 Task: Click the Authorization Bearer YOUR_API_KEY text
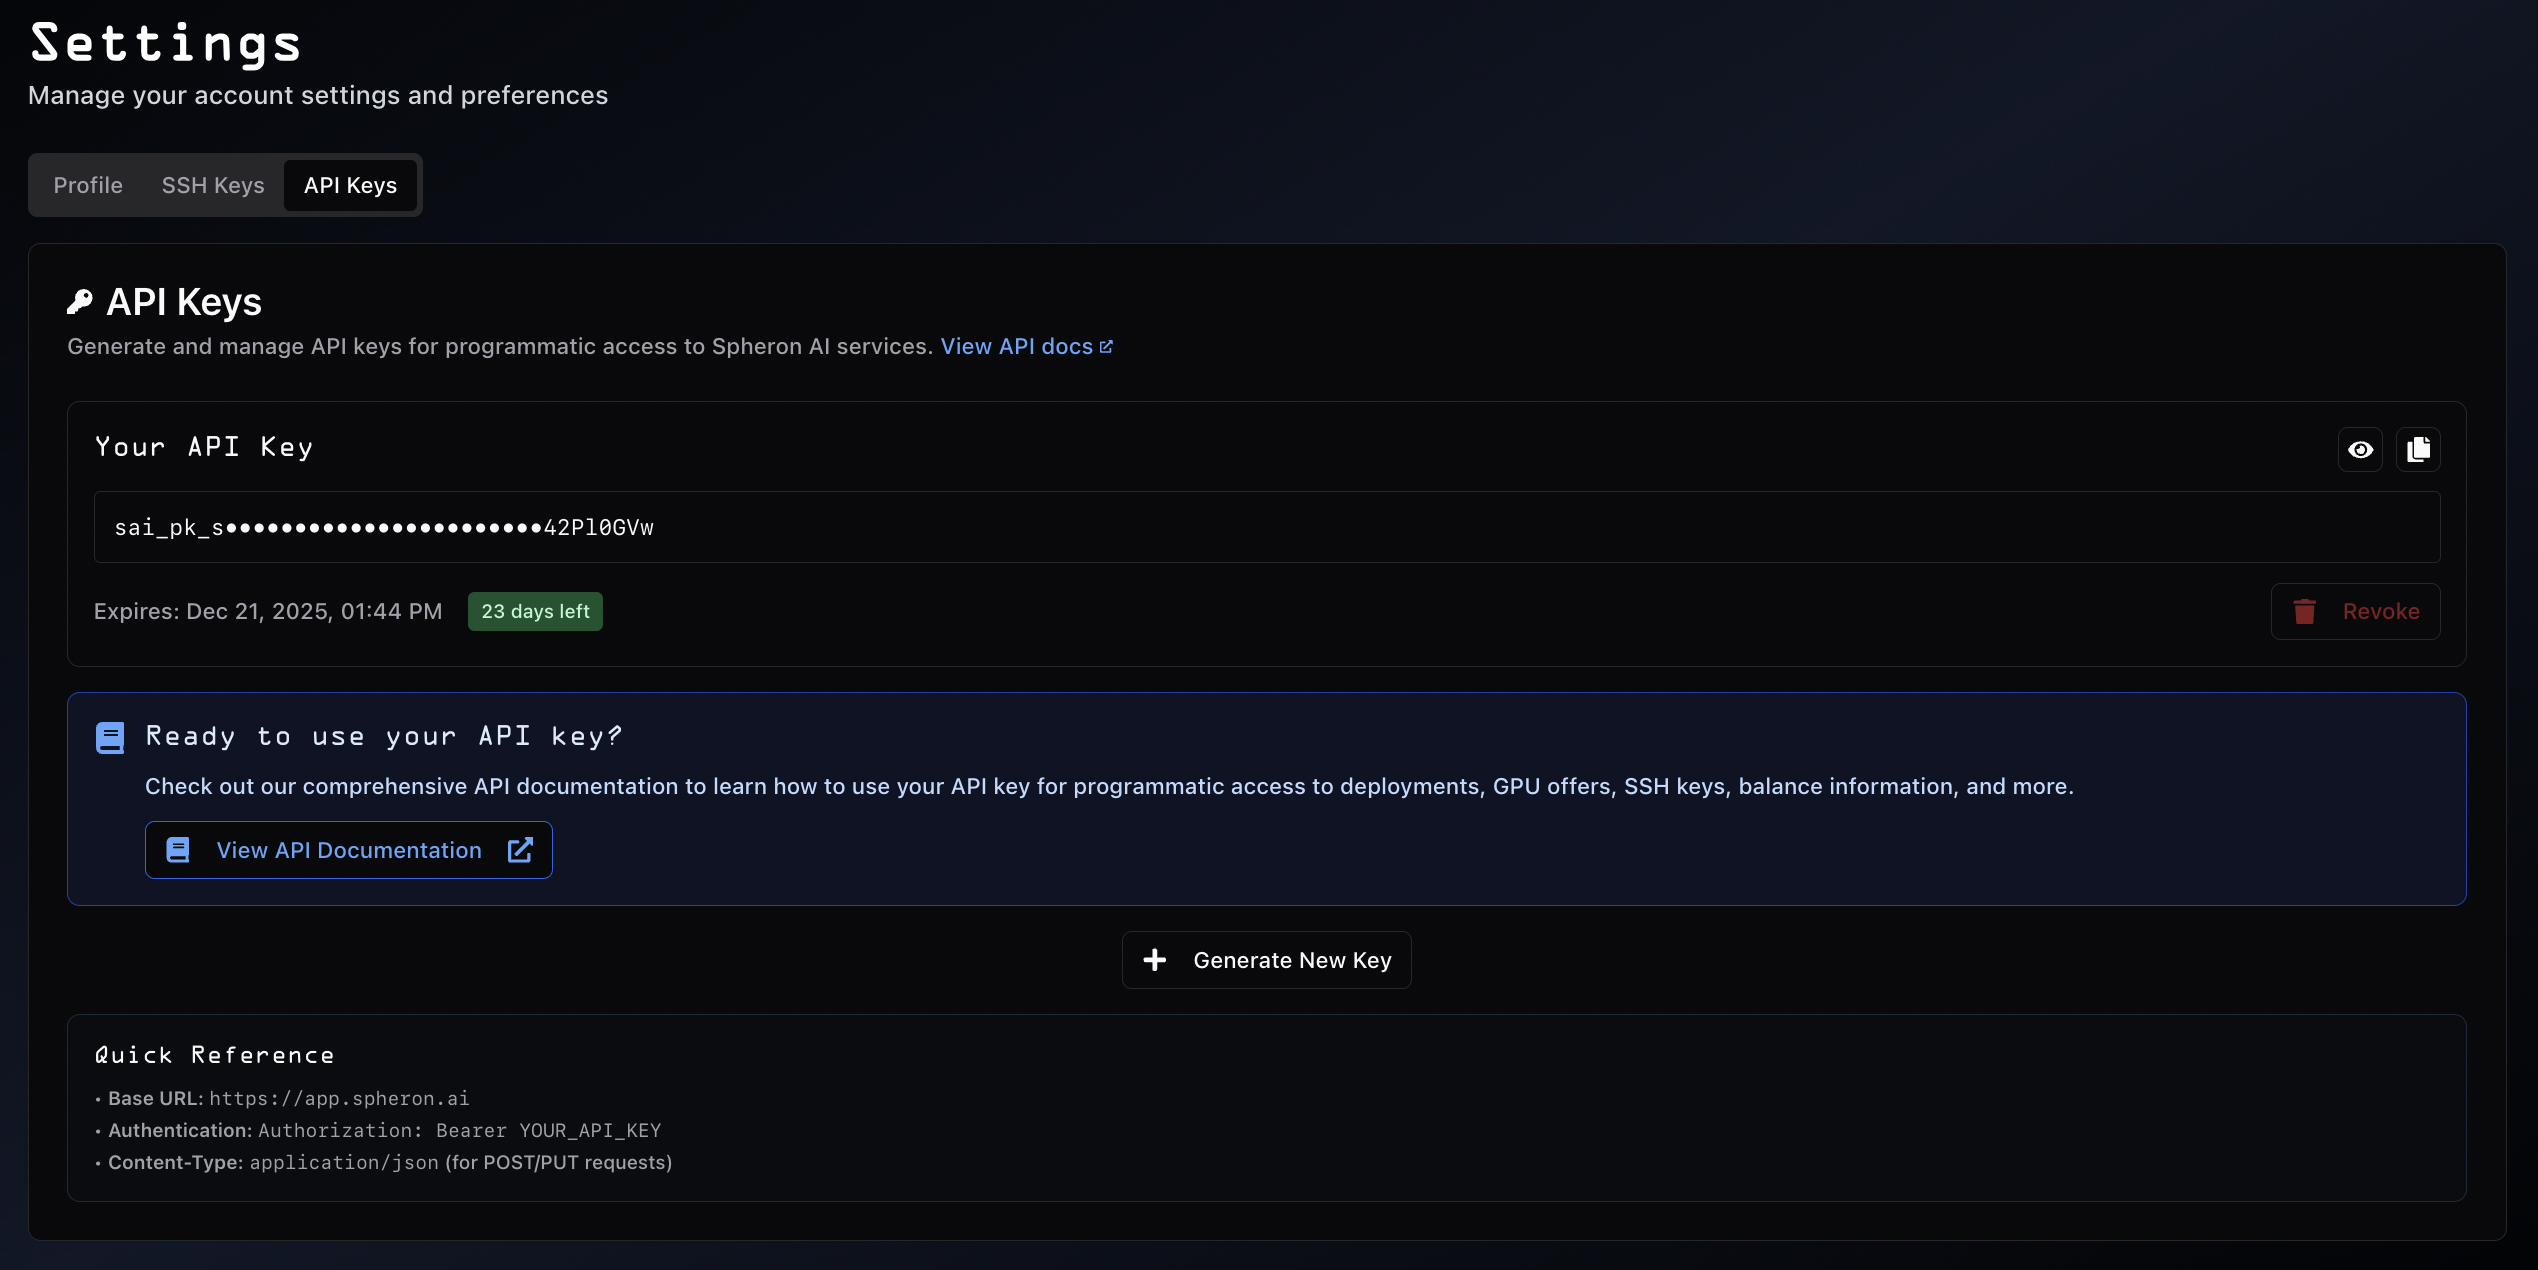pyautogui.click(x=460, y=1131)
